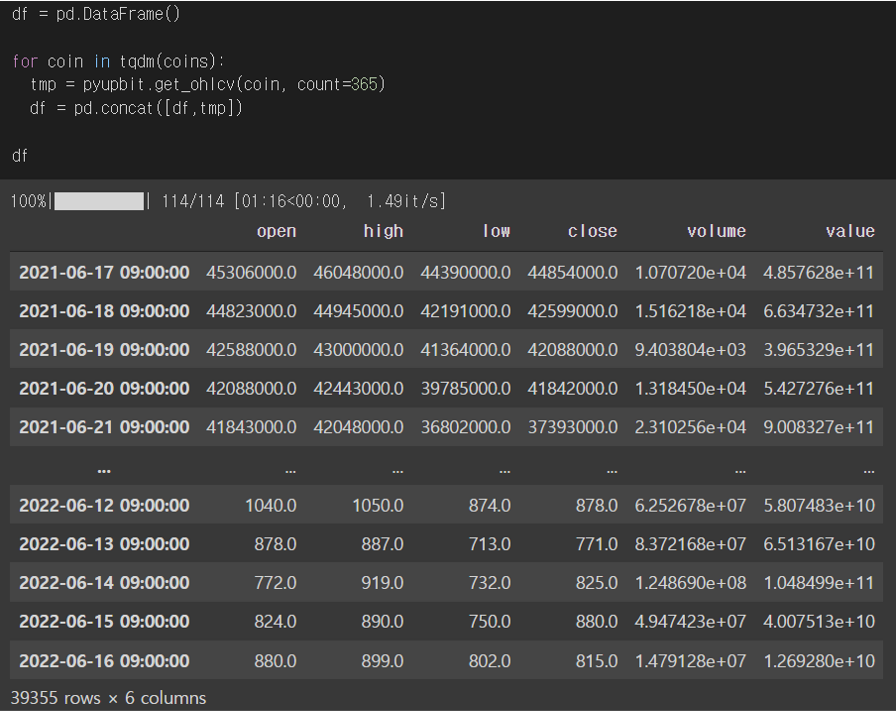The height and width of the screenshot is (711, 896).
Task: Select row index 2021-06-18 09:00:00
Action: point(104,311)
